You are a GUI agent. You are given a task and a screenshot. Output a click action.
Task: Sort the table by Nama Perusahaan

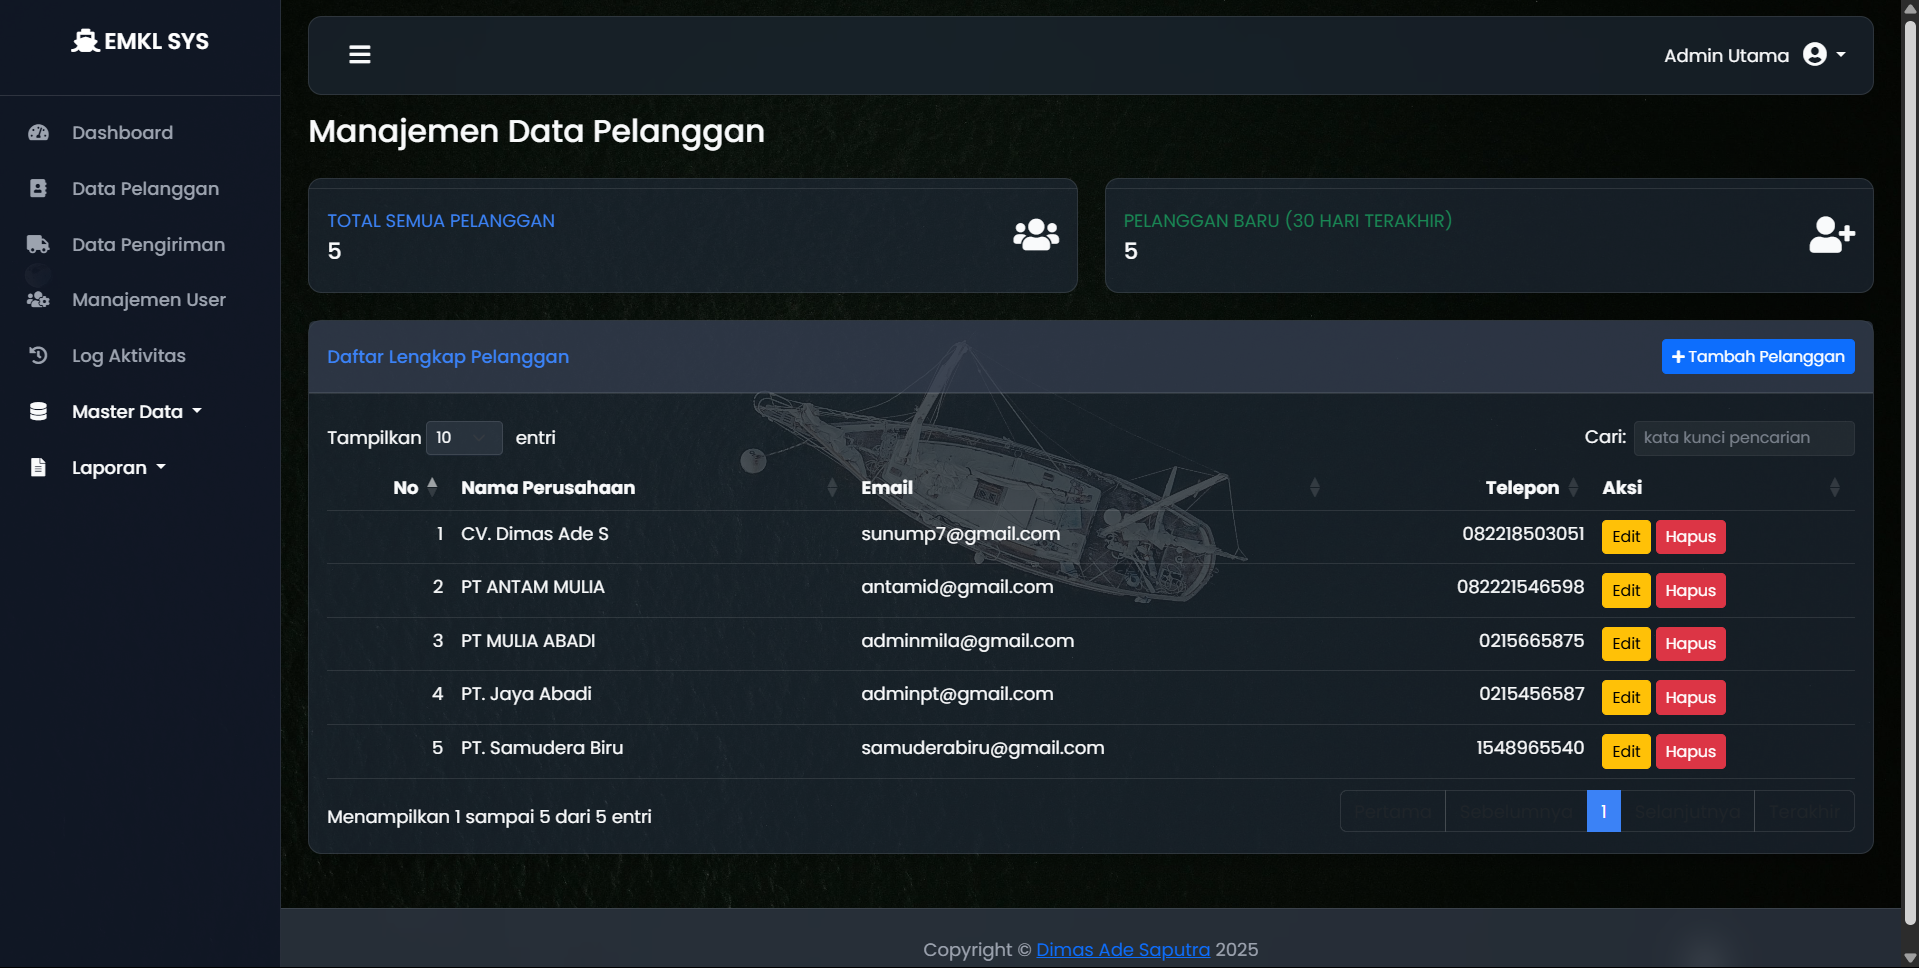[x=548, y=488]
